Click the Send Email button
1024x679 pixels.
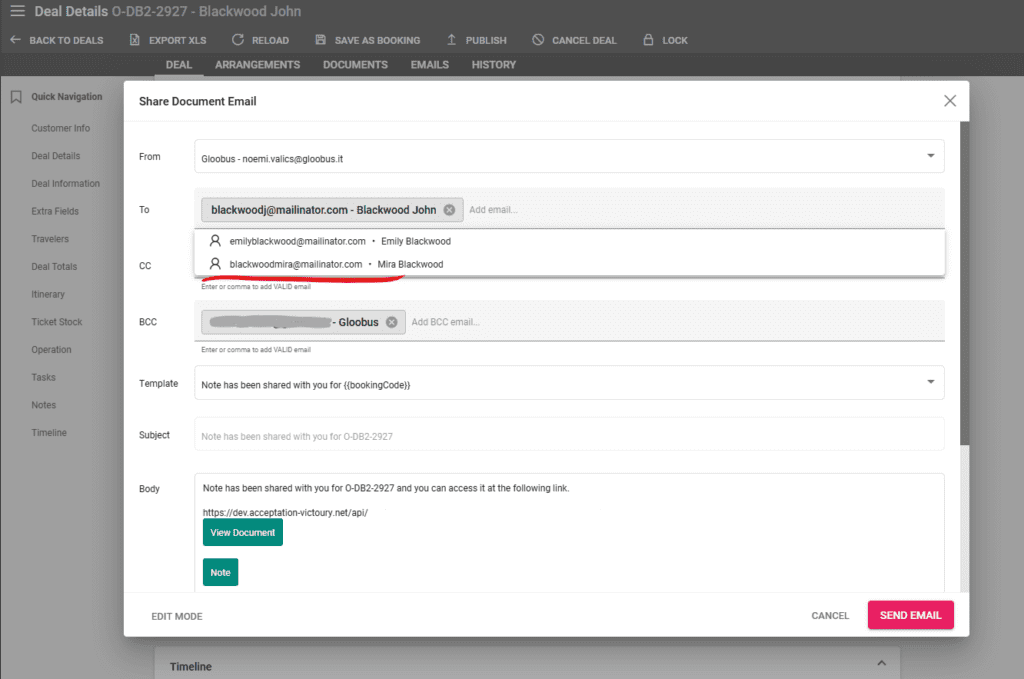910,615
